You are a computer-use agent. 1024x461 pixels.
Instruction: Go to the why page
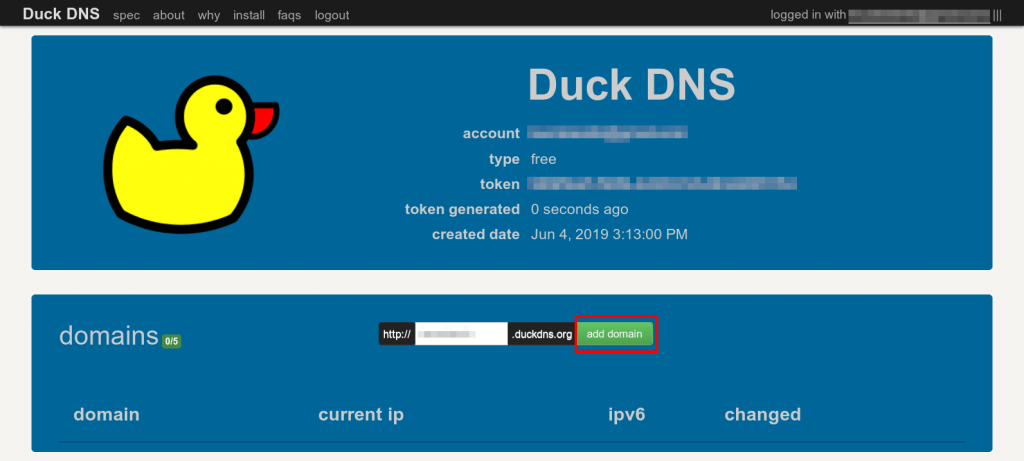[208, 15]
